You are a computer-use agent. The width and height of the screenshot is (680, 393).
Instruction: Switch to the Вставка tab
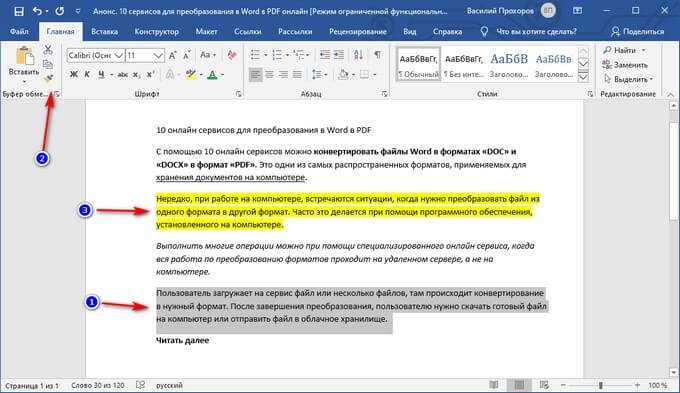pos(105,32)
